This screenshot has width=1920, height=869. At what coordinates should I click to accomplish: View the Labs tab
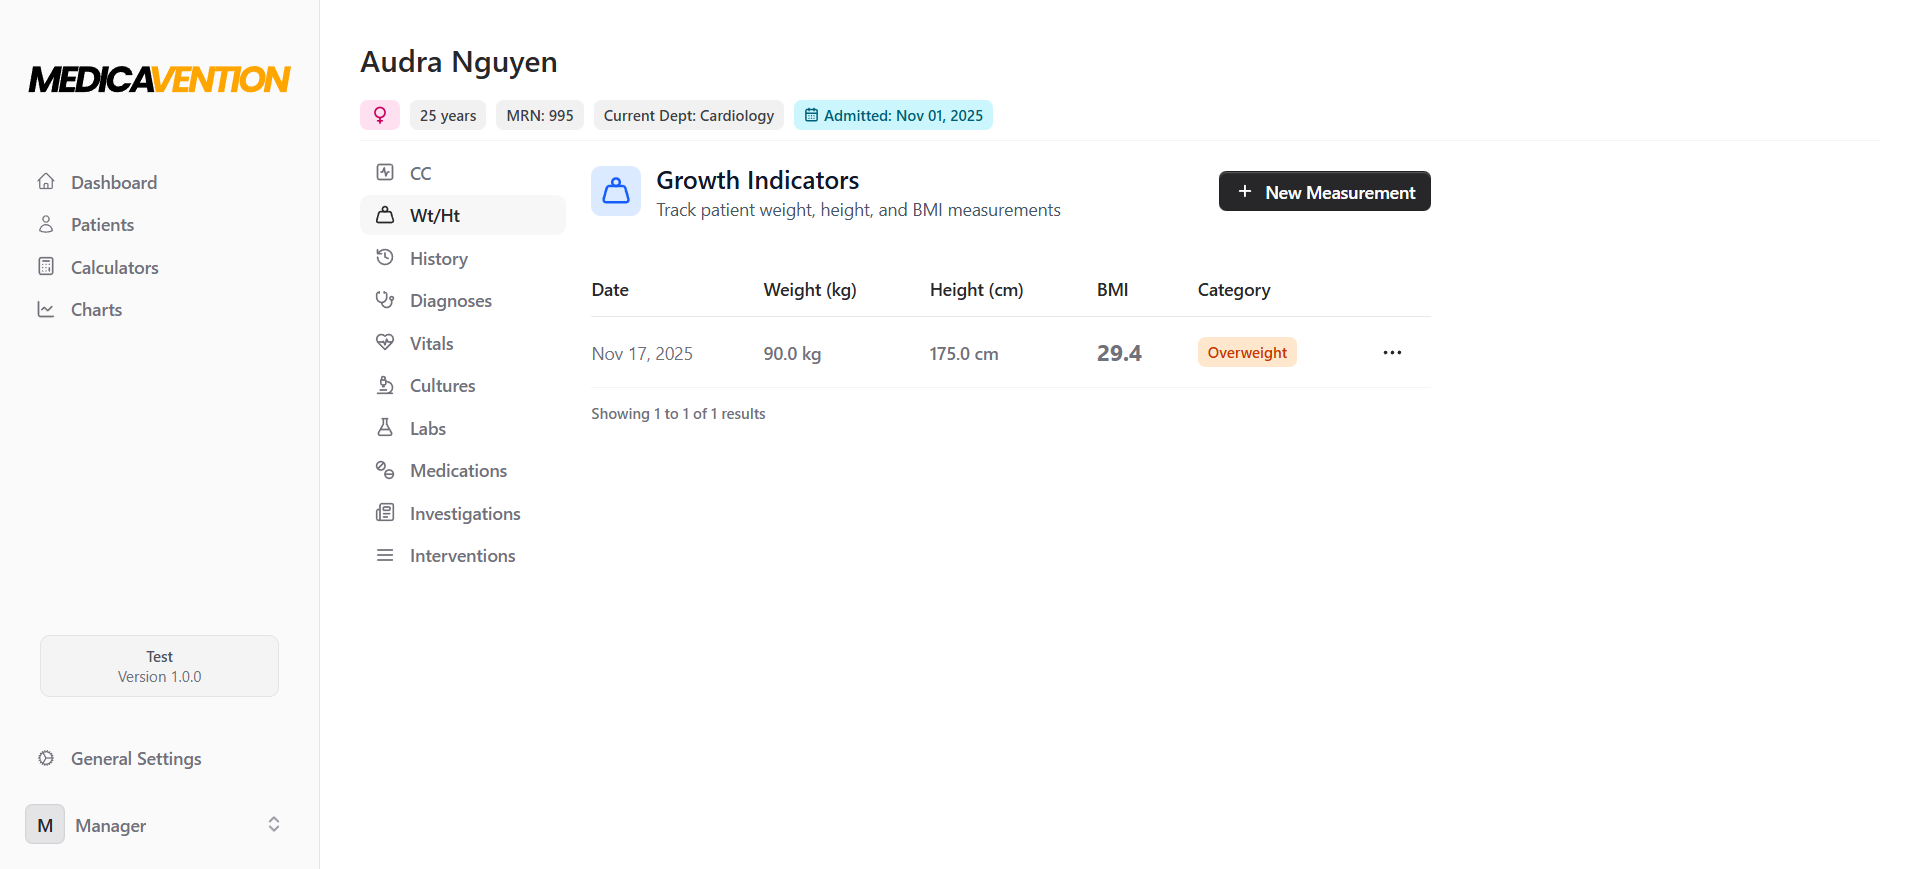click(x=463, y=428)
